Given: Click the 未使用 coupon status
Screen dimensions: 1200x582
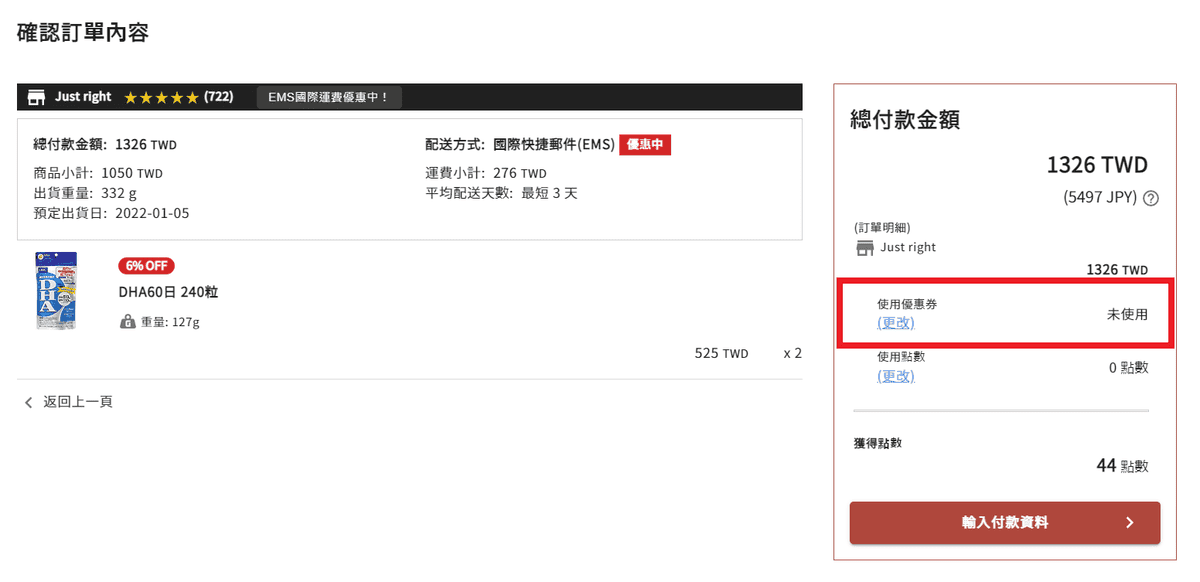Looking at the screenshot, I should 1127,314.
